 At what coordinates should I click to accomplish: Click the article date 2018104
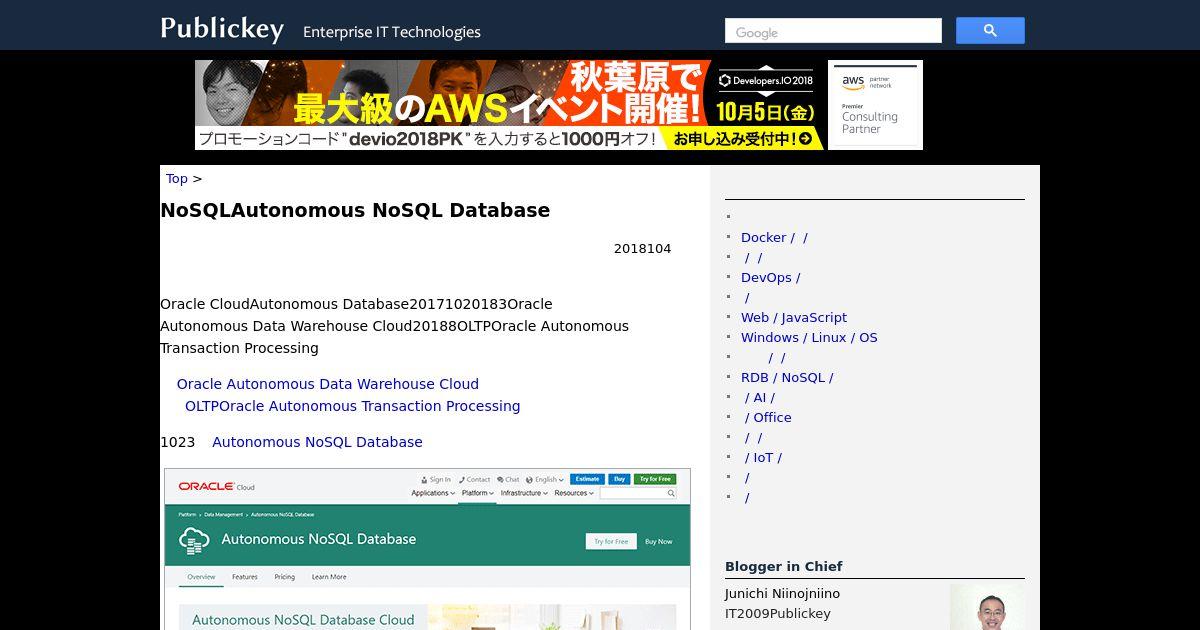click(x=642, y=249)
